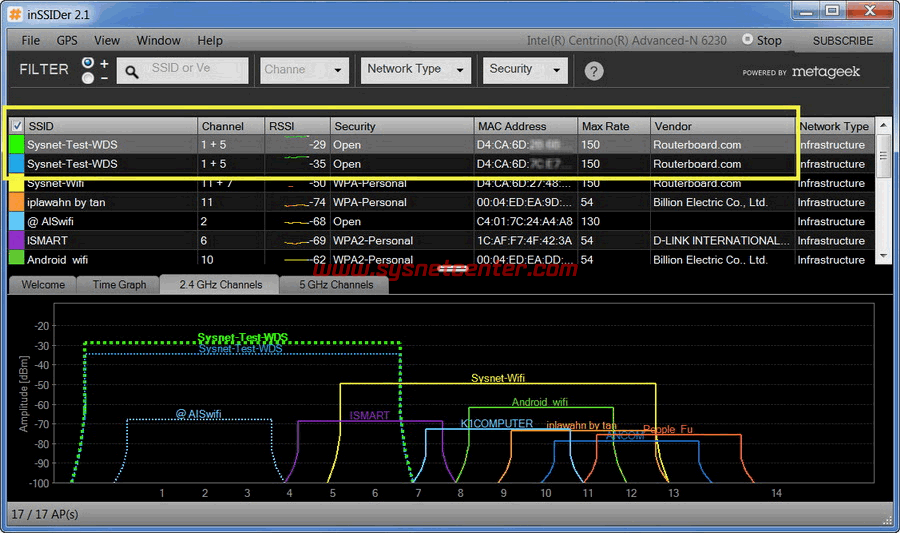This screenshot has height=533, width=900.
Task: Open the Security filter dropdown
Action: (526, 70)
